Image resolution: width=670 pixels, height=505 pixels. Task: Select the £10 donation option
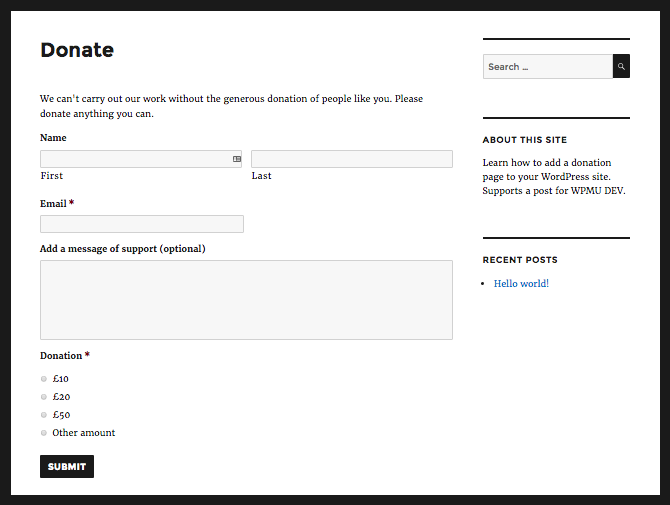click(x=44, y=379)
